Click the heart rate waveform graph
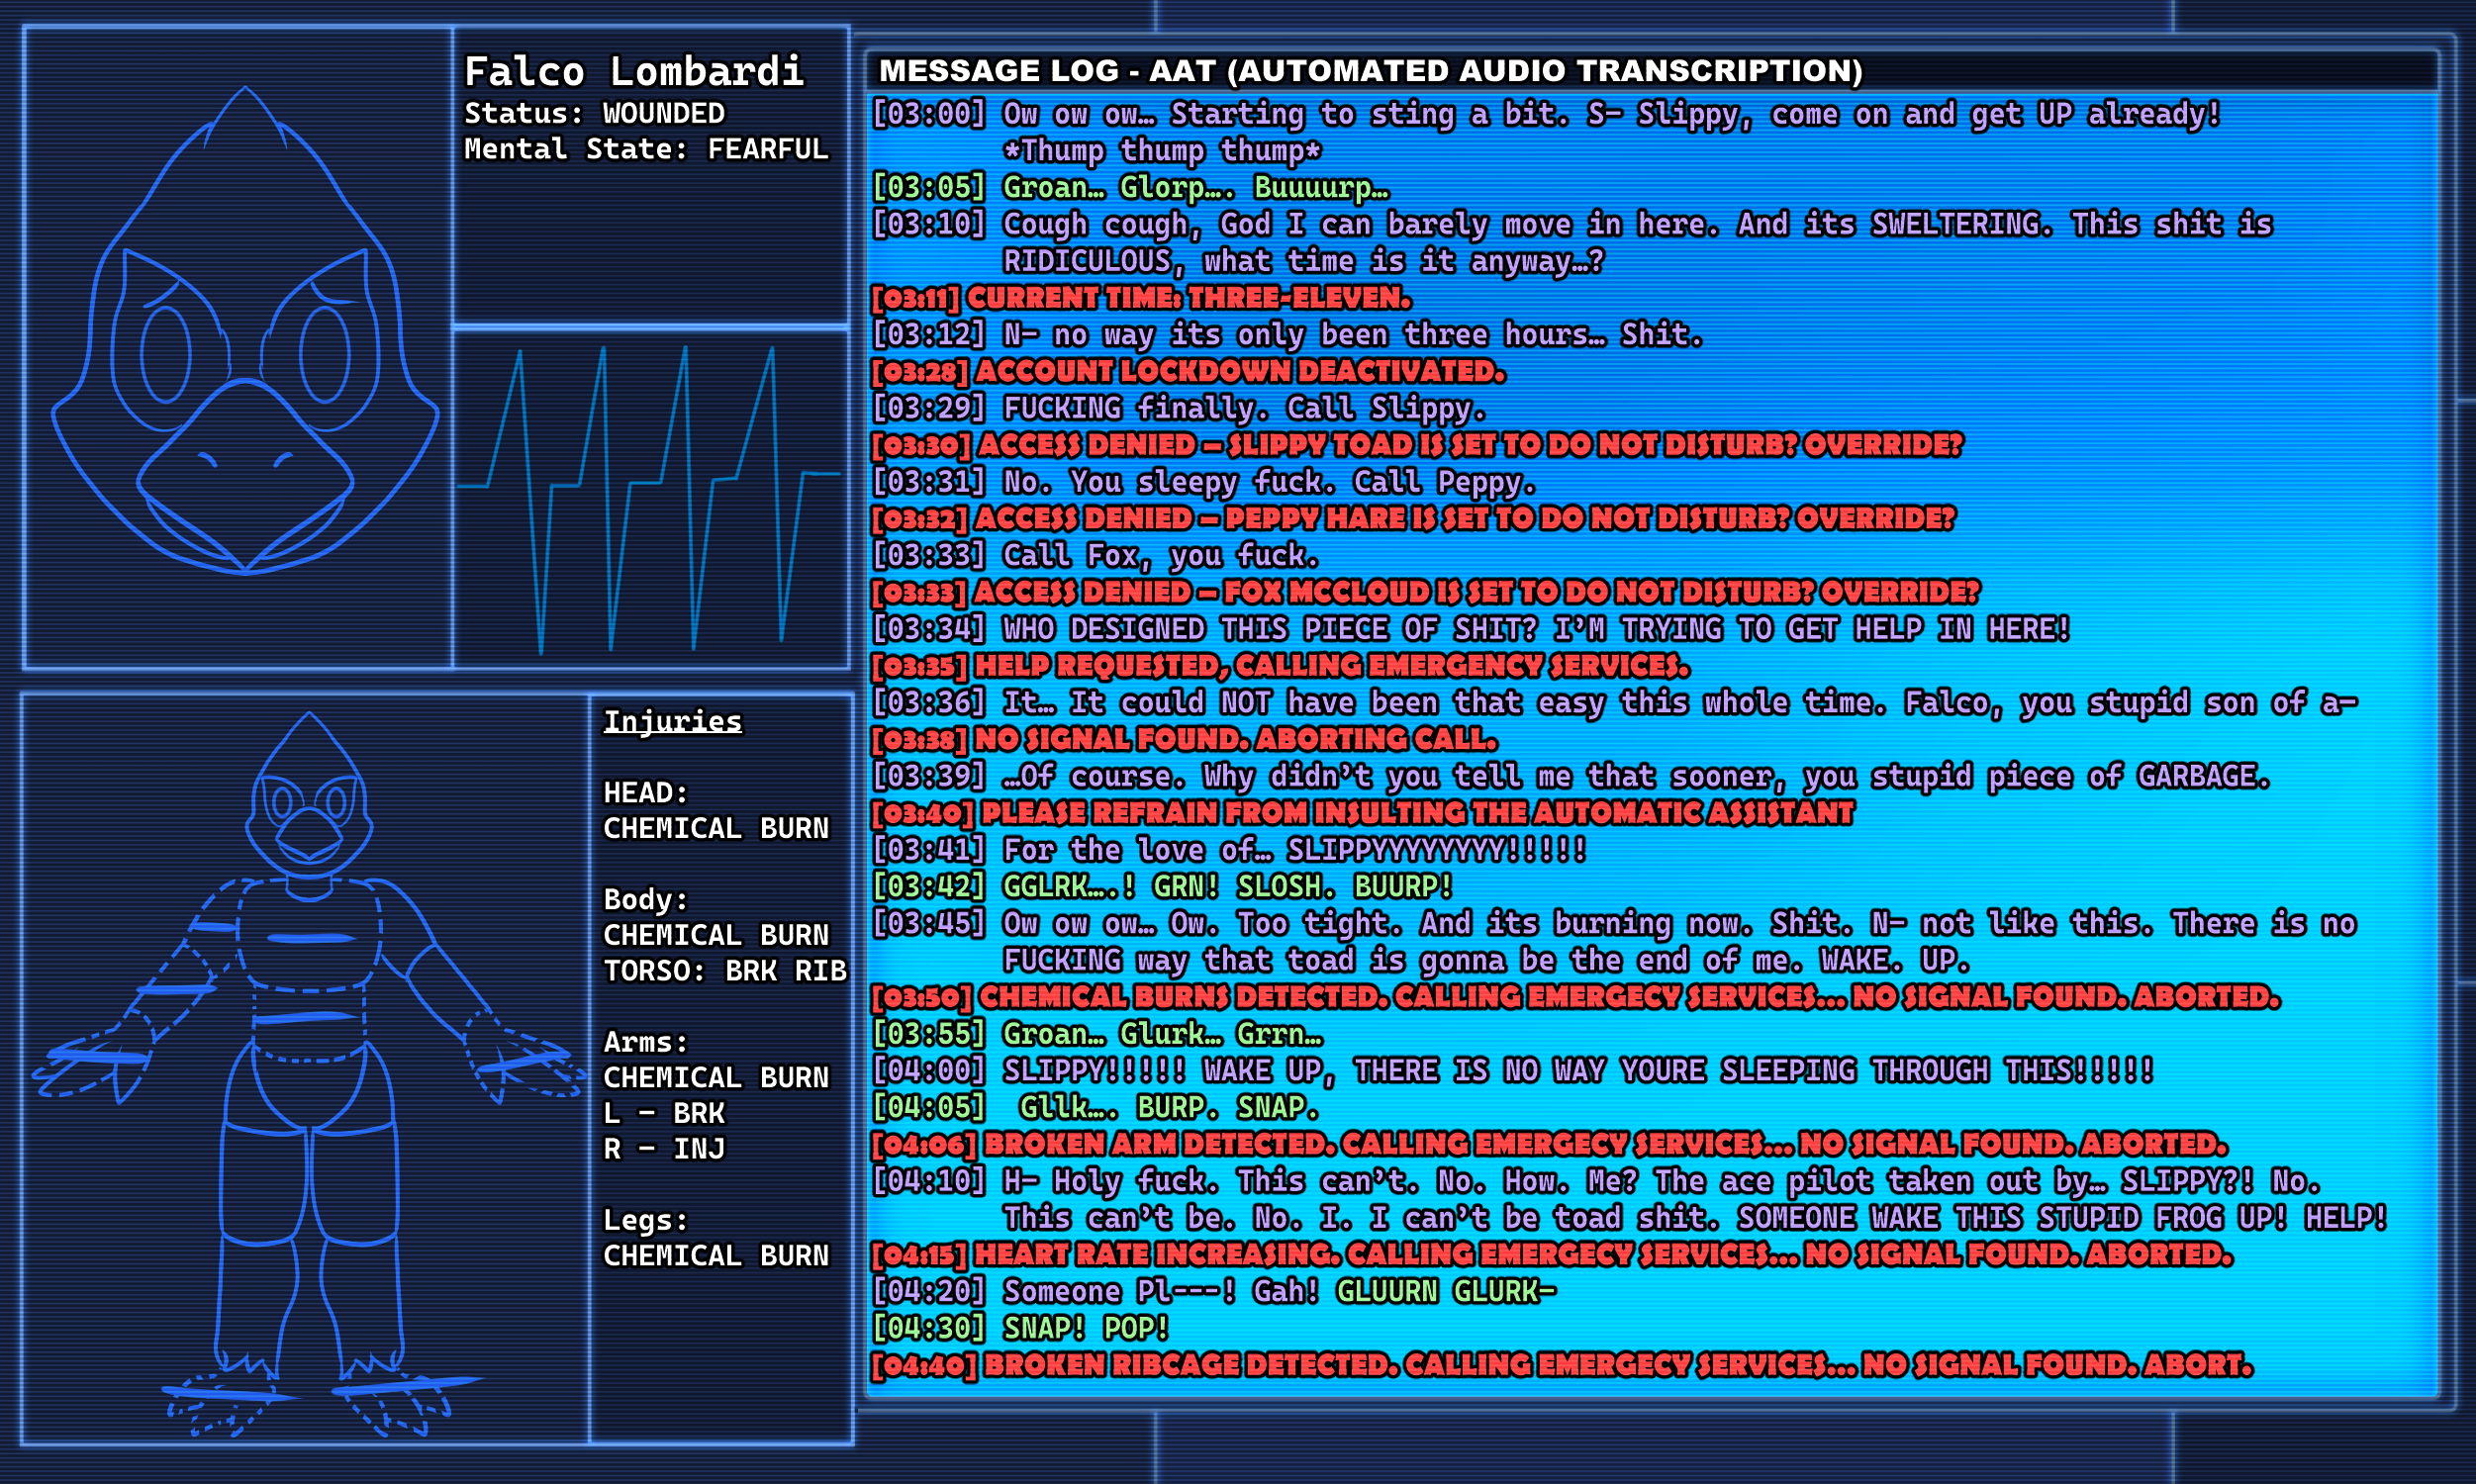 click(650, 498)
